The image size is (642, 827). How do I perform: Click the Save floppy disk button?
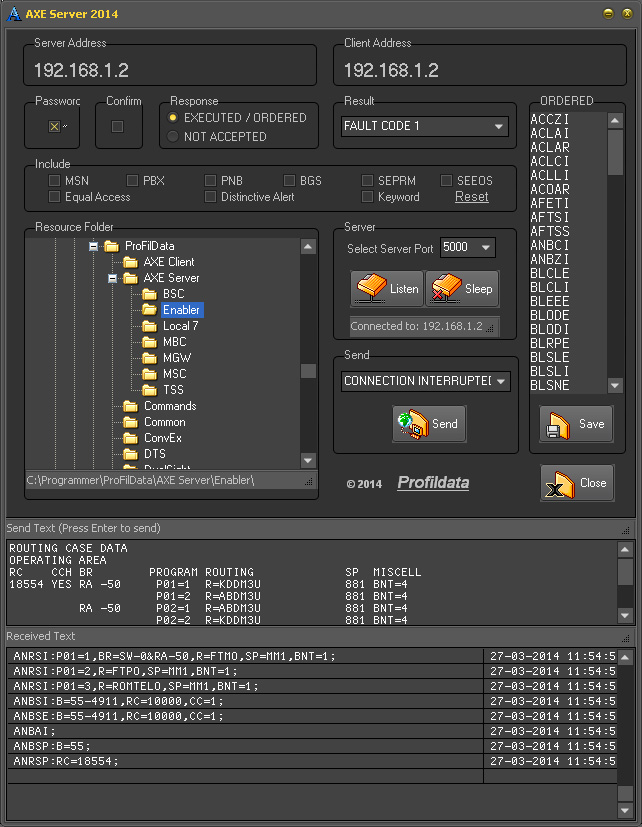(576, 424)
